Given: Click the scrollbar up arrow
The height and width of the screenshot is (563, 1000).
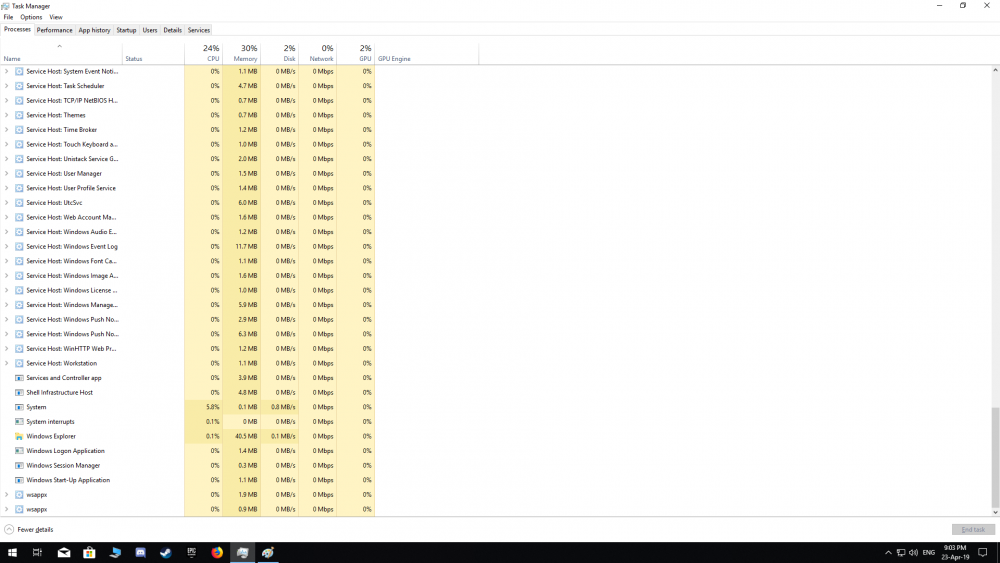Looking at the screenshot, I should 995,69.
